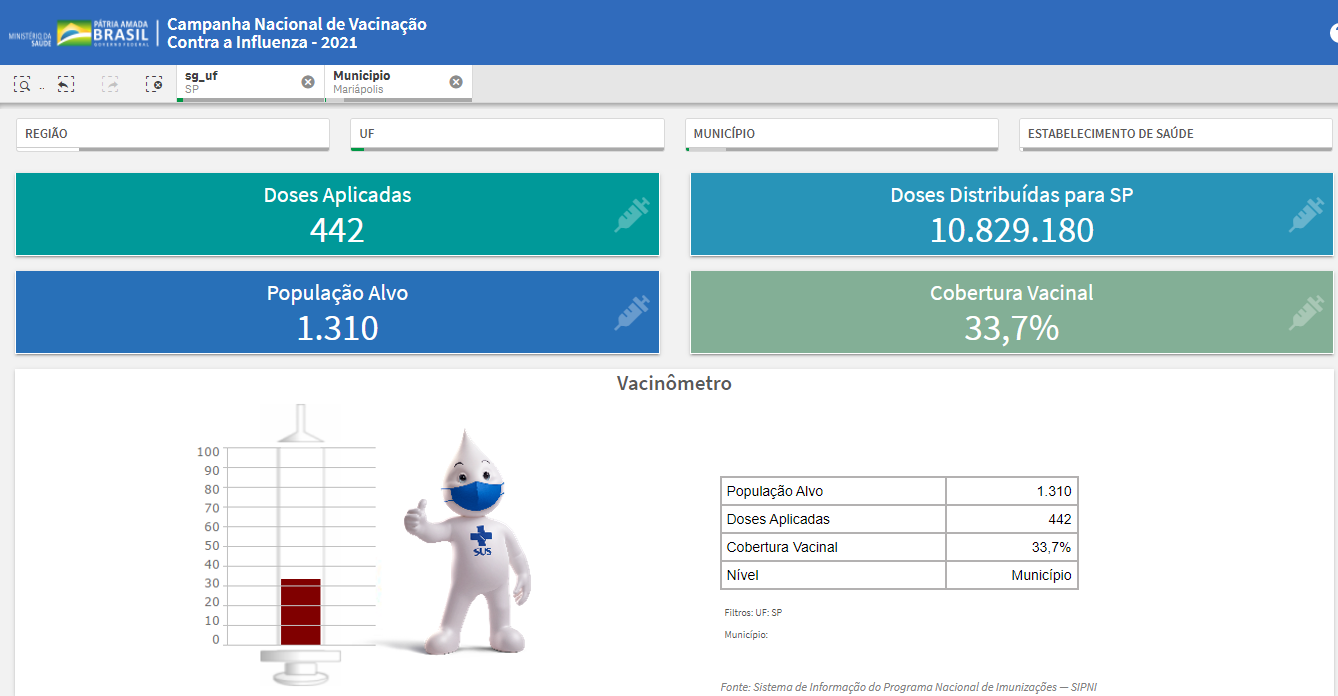The width and height of the screenshot is (1338, 696).
Task: Select the sg_uf selection tab
Action: point(238,82)
